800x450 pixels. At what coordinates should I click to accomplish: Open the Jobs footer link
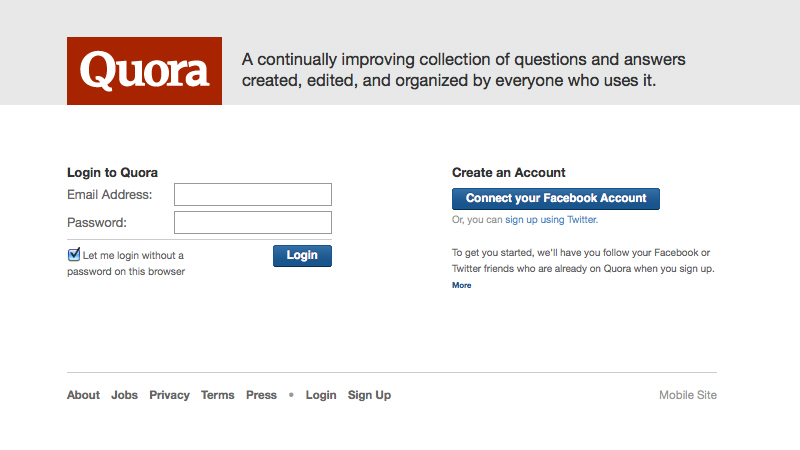click(x=124, y=395)
